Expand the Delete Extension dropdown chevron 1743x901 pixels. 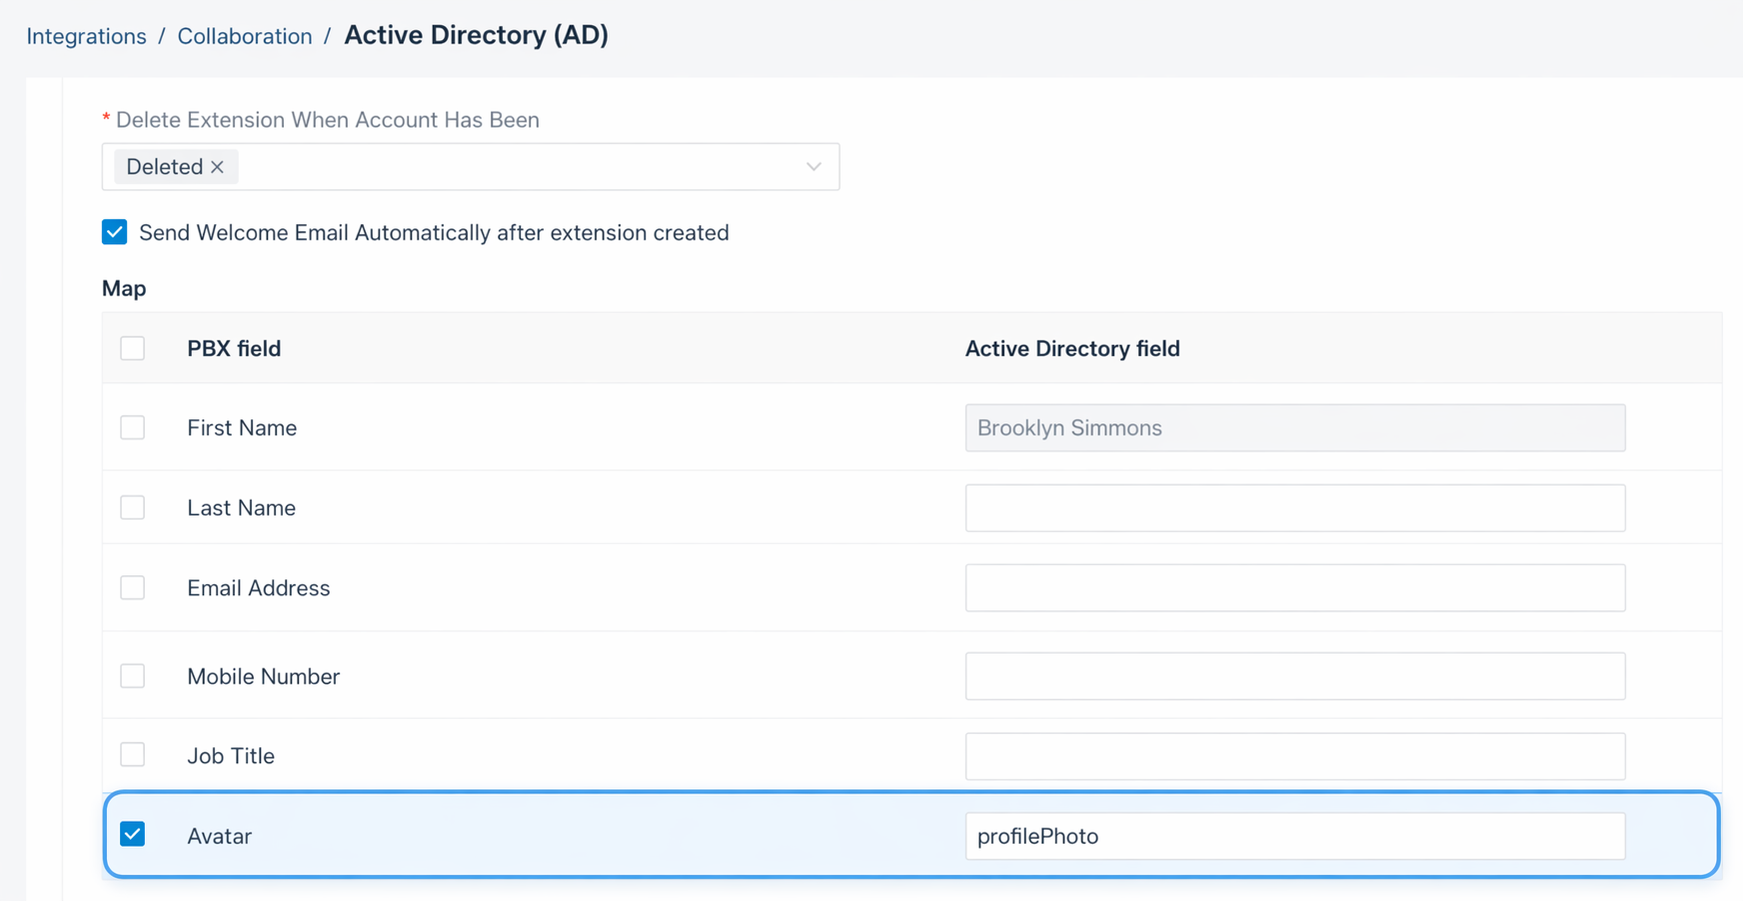[813, 167]
